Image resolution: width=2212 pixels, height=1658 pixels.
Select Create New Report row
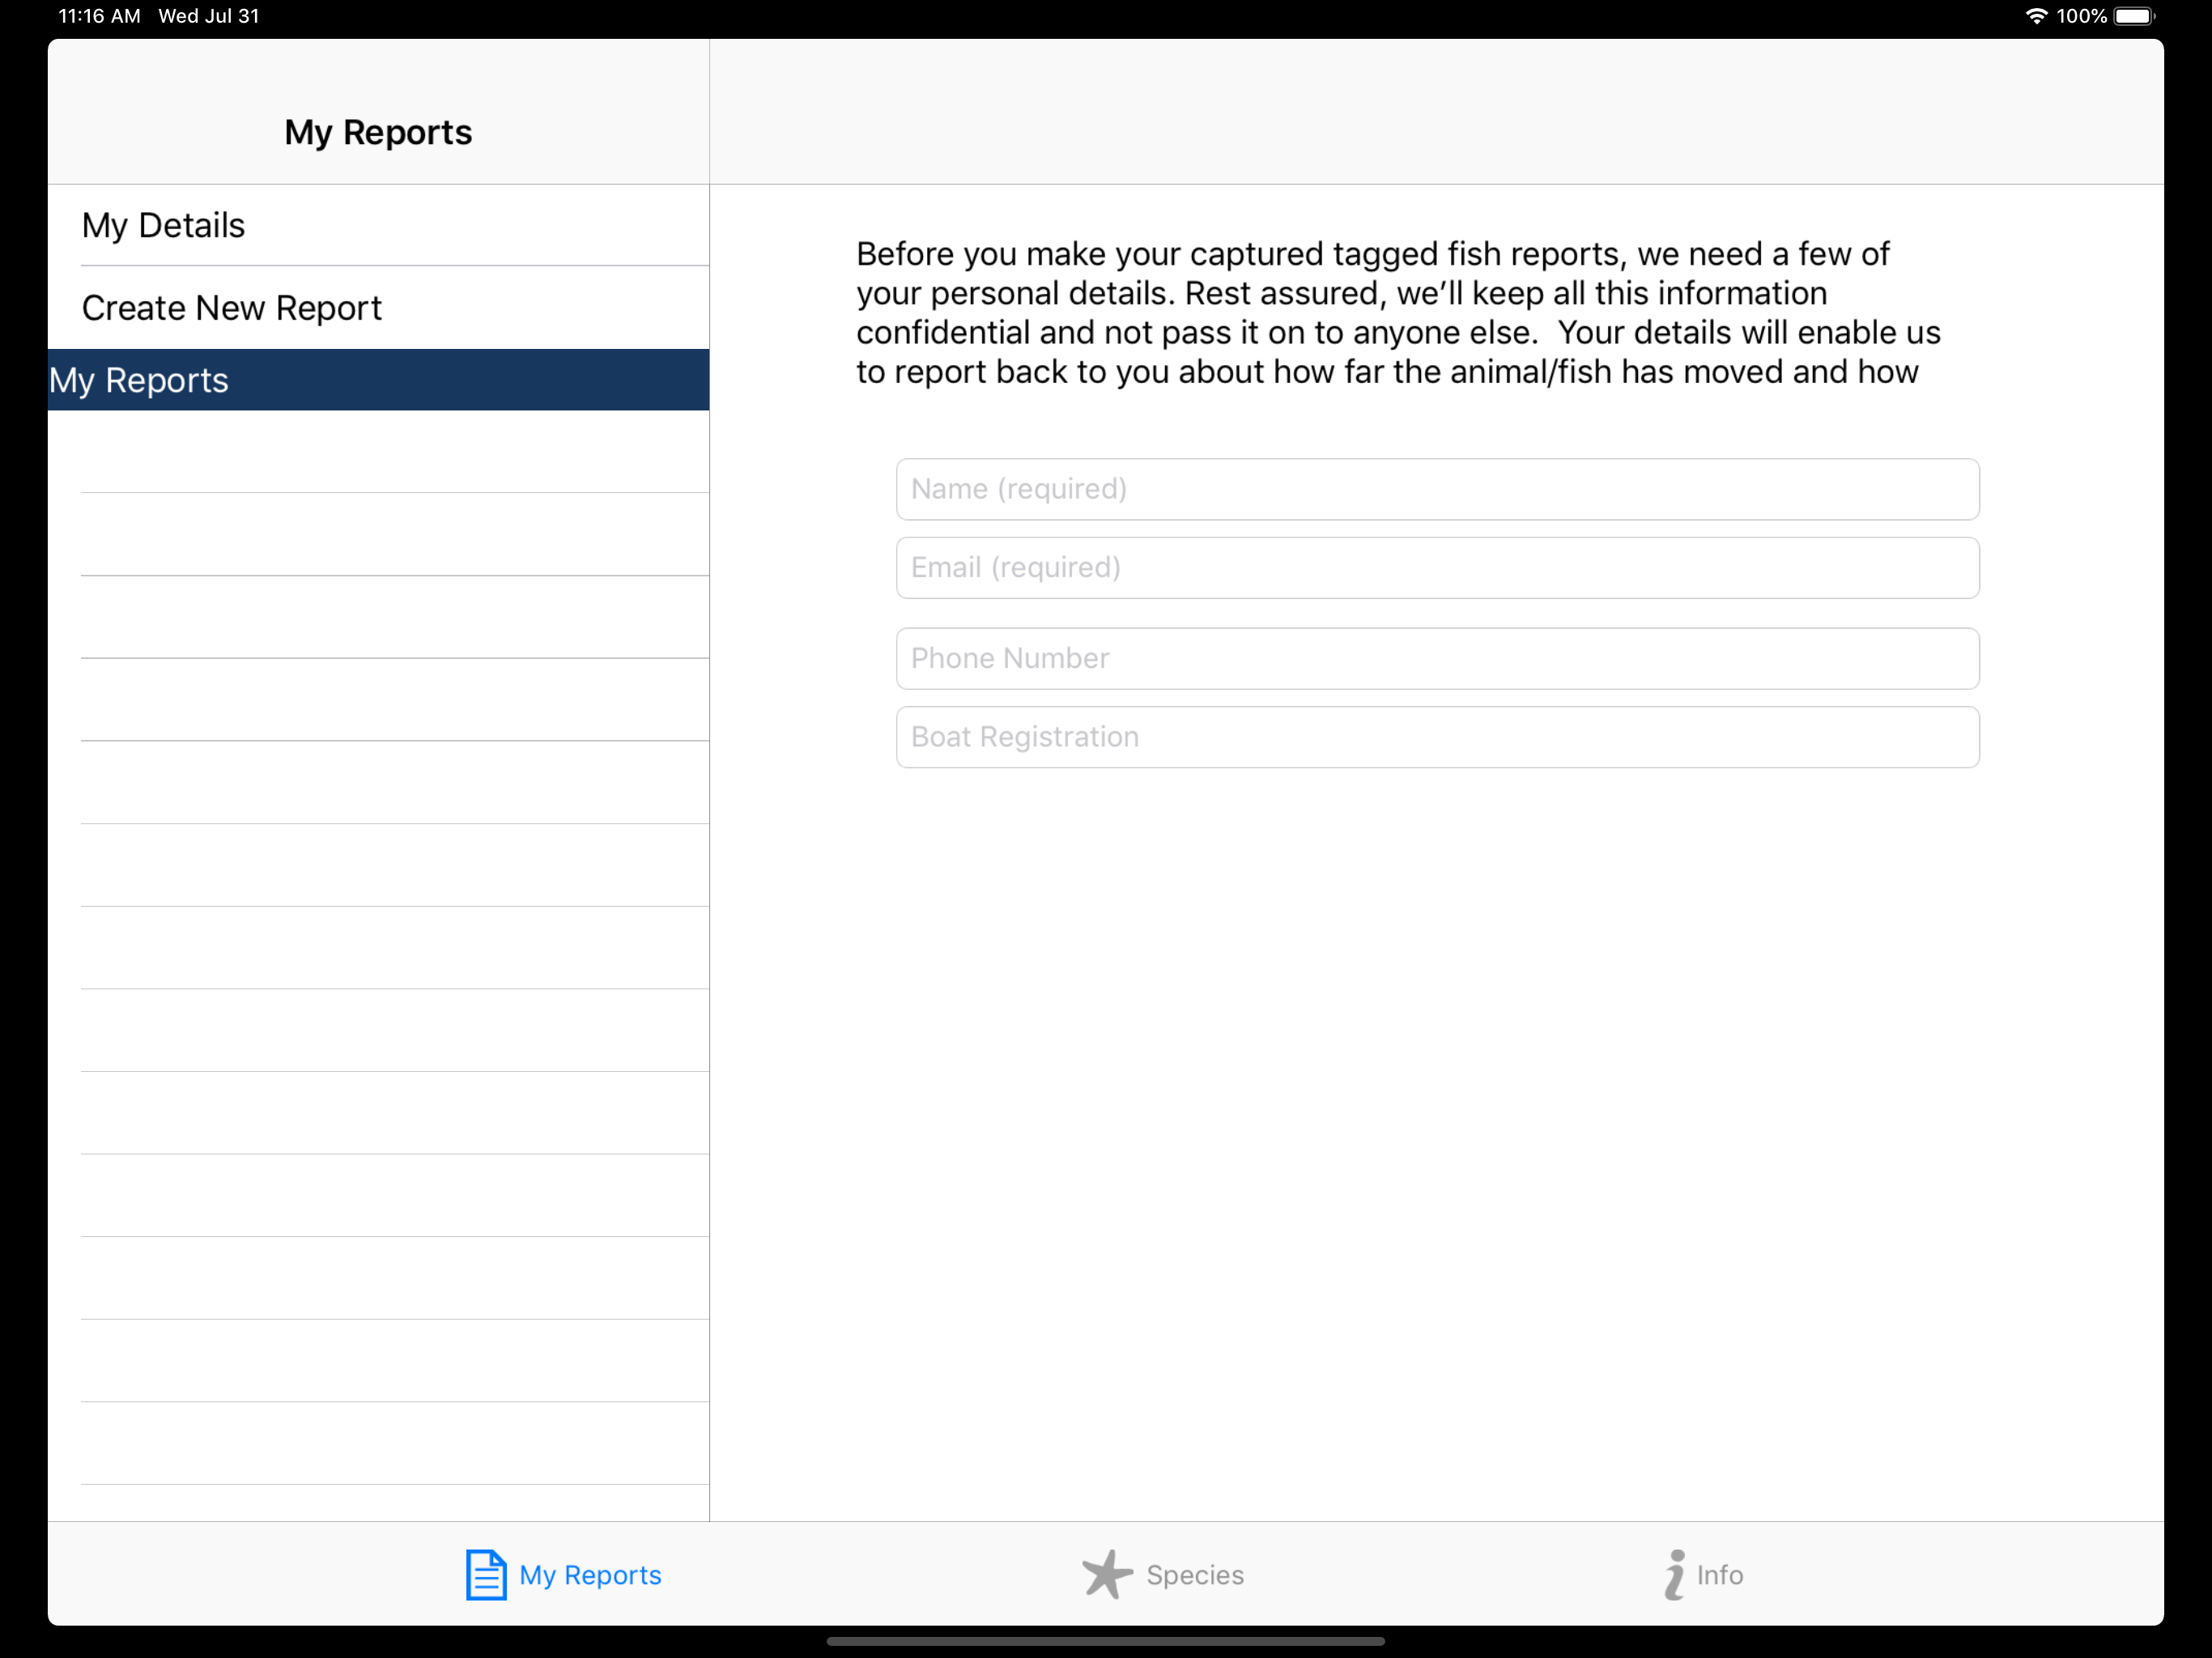tap(378, 308)
